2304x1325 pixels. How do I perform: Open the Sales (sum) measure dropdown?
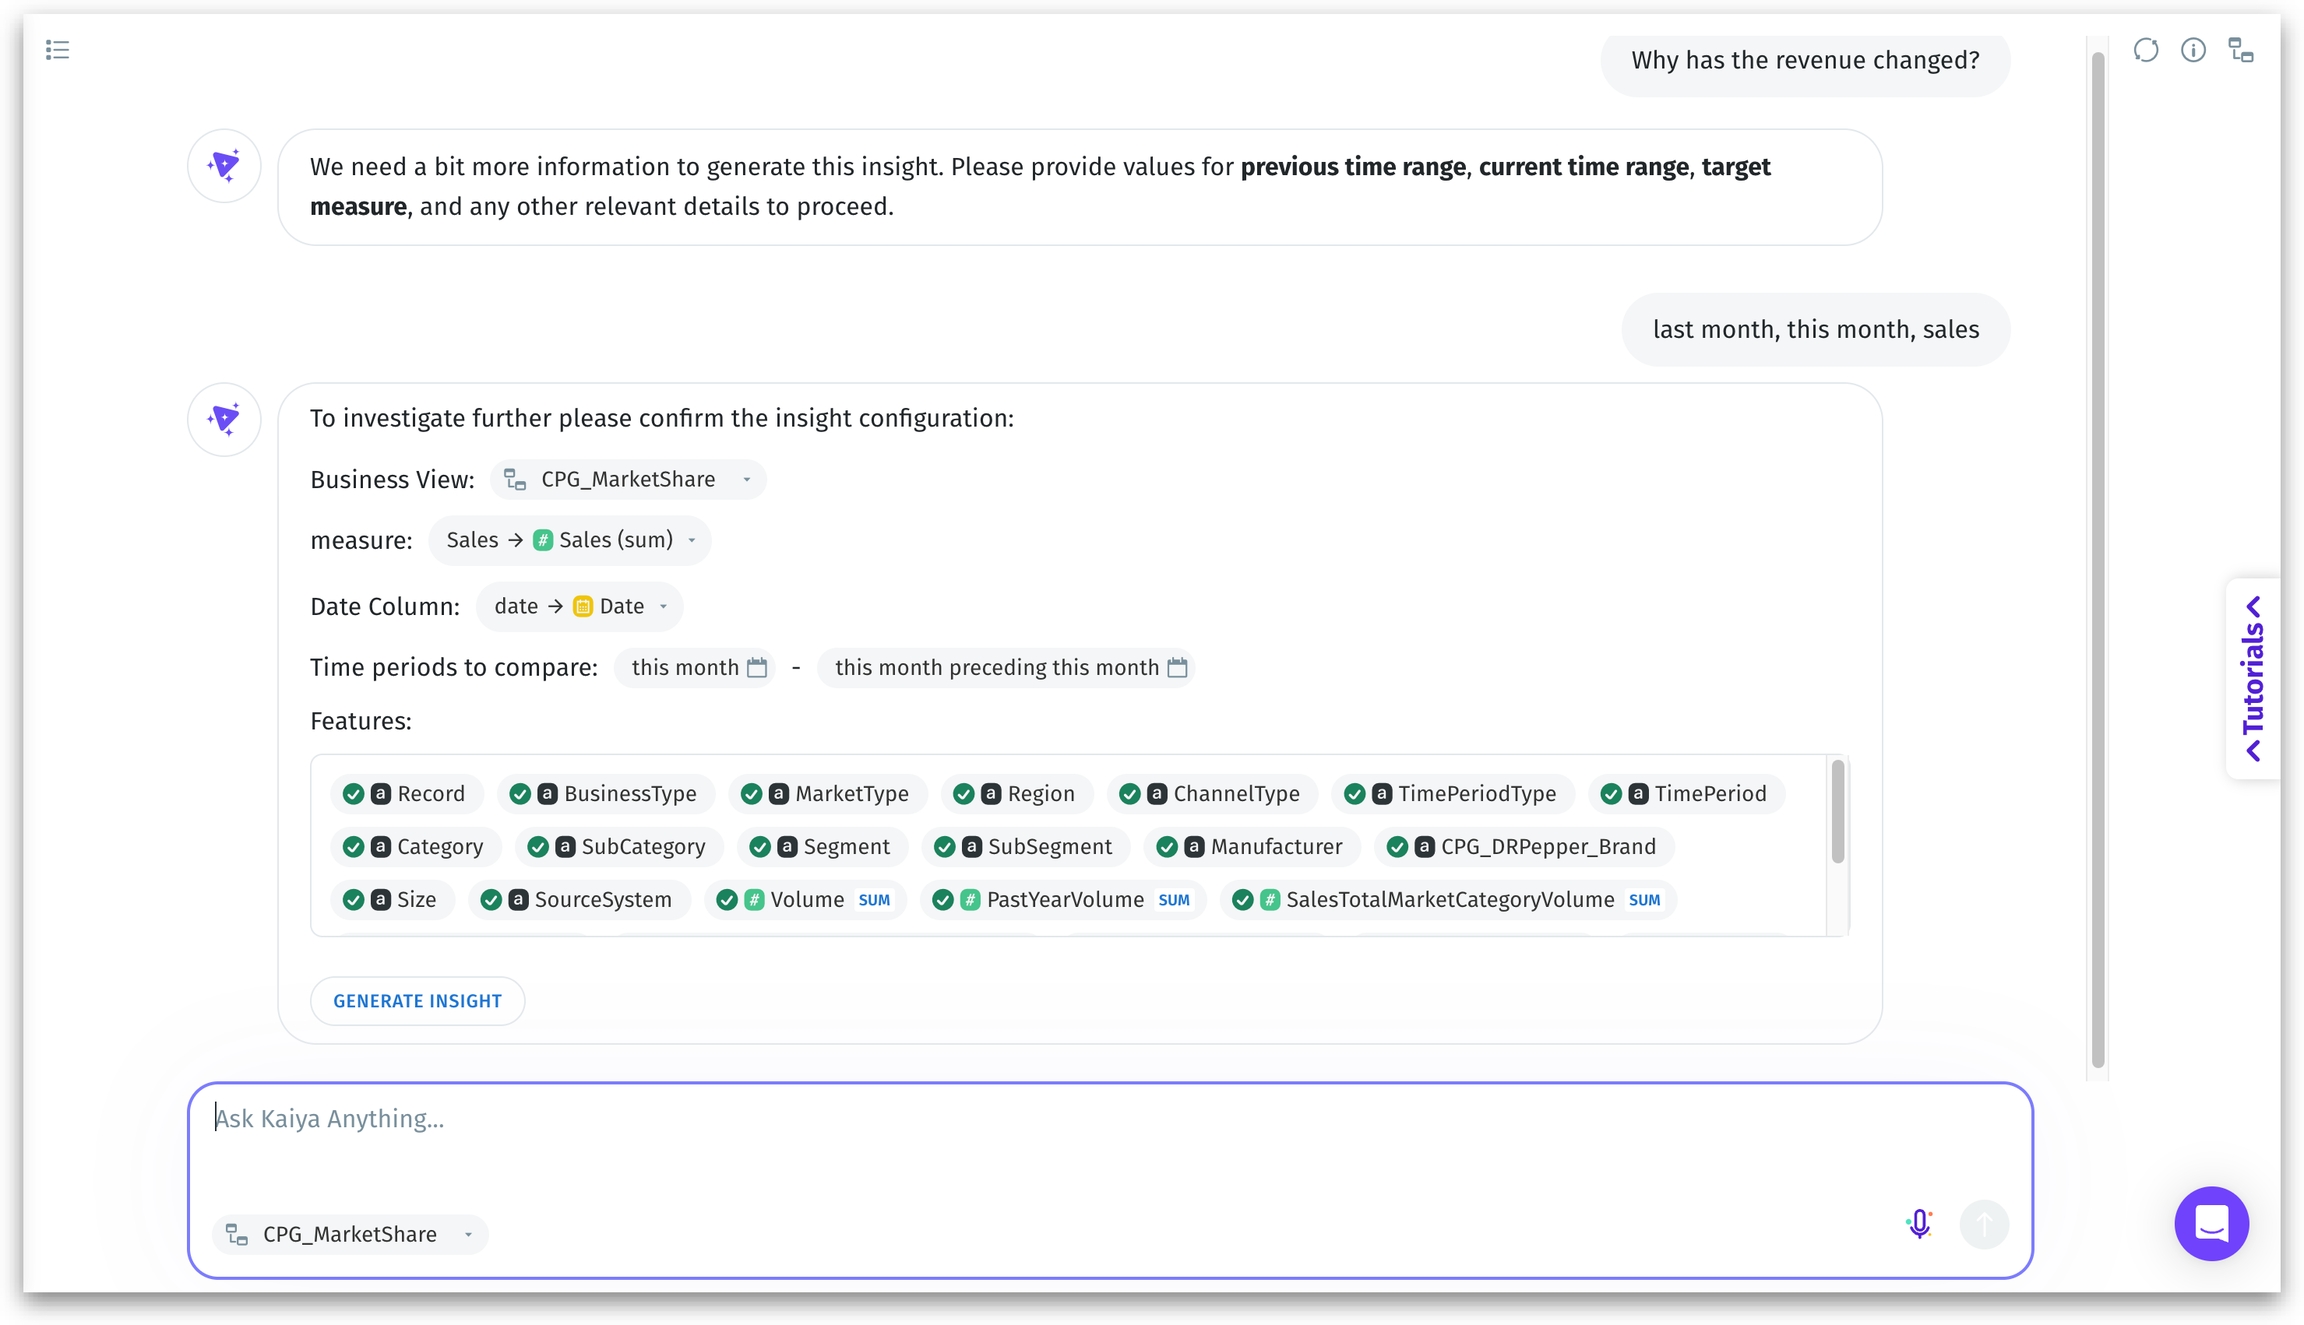pyautogui.click(x=570, y=540)
